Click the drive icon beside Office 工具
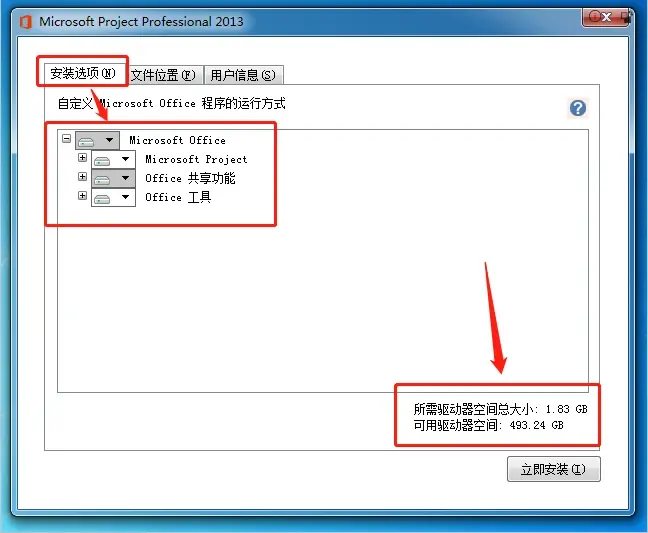The height and width of the screenshot is (533, 648). (102, 199)
